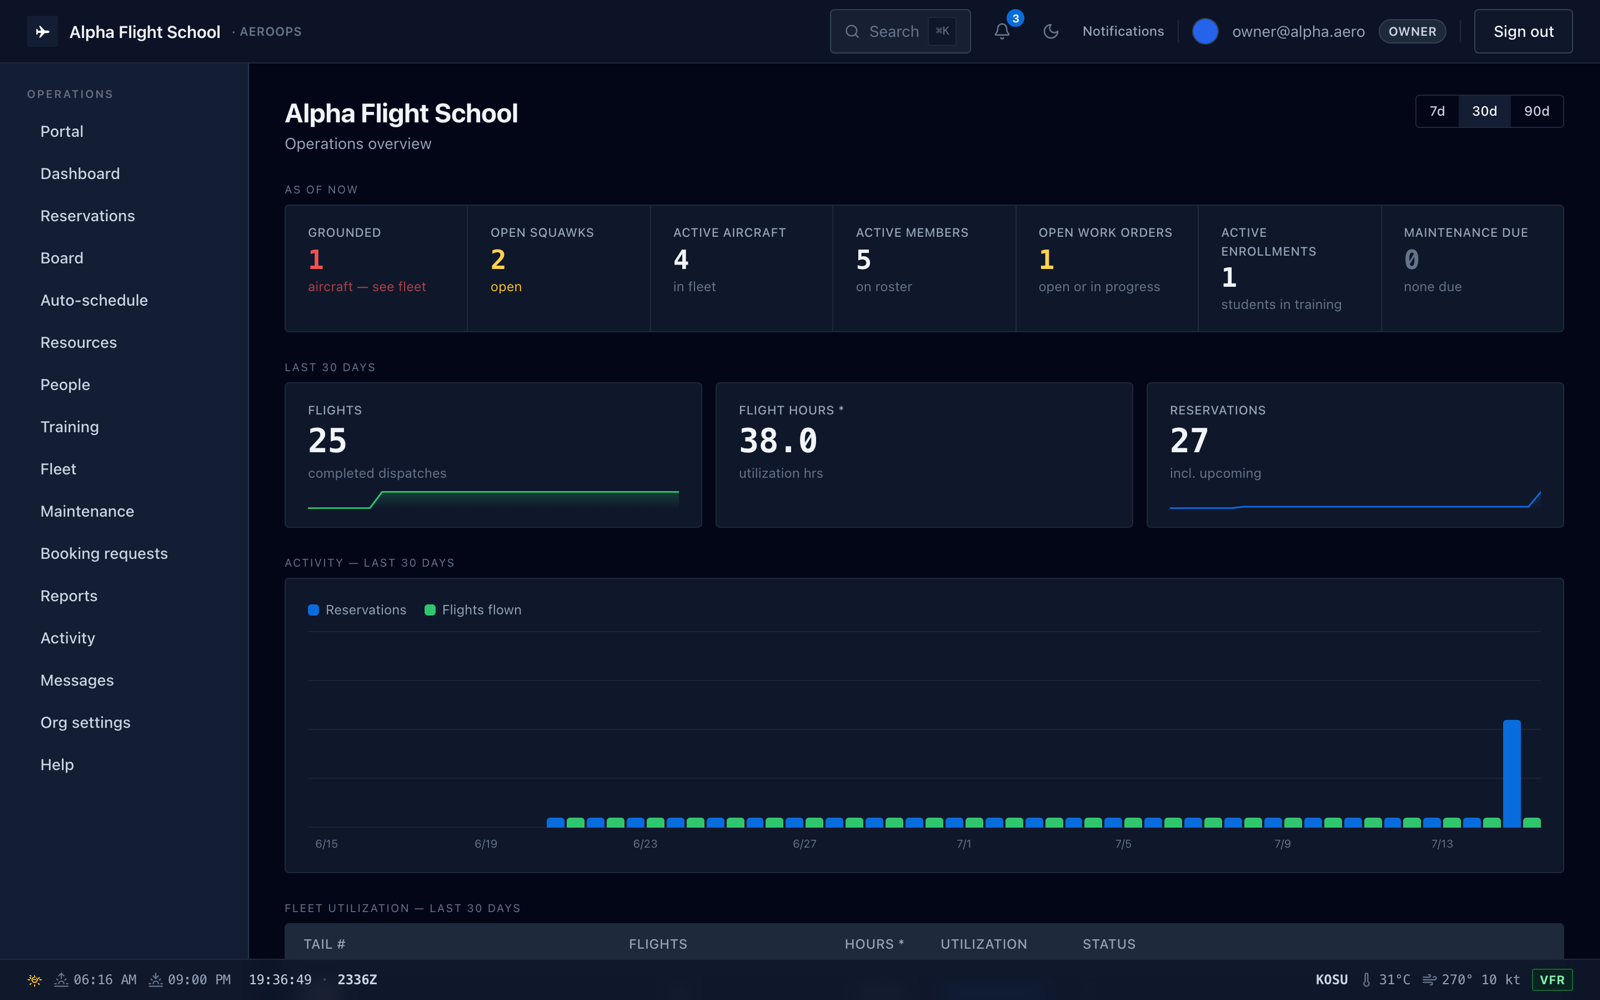
Task: Open the Open Squawks card
Action: click(559, 268)
